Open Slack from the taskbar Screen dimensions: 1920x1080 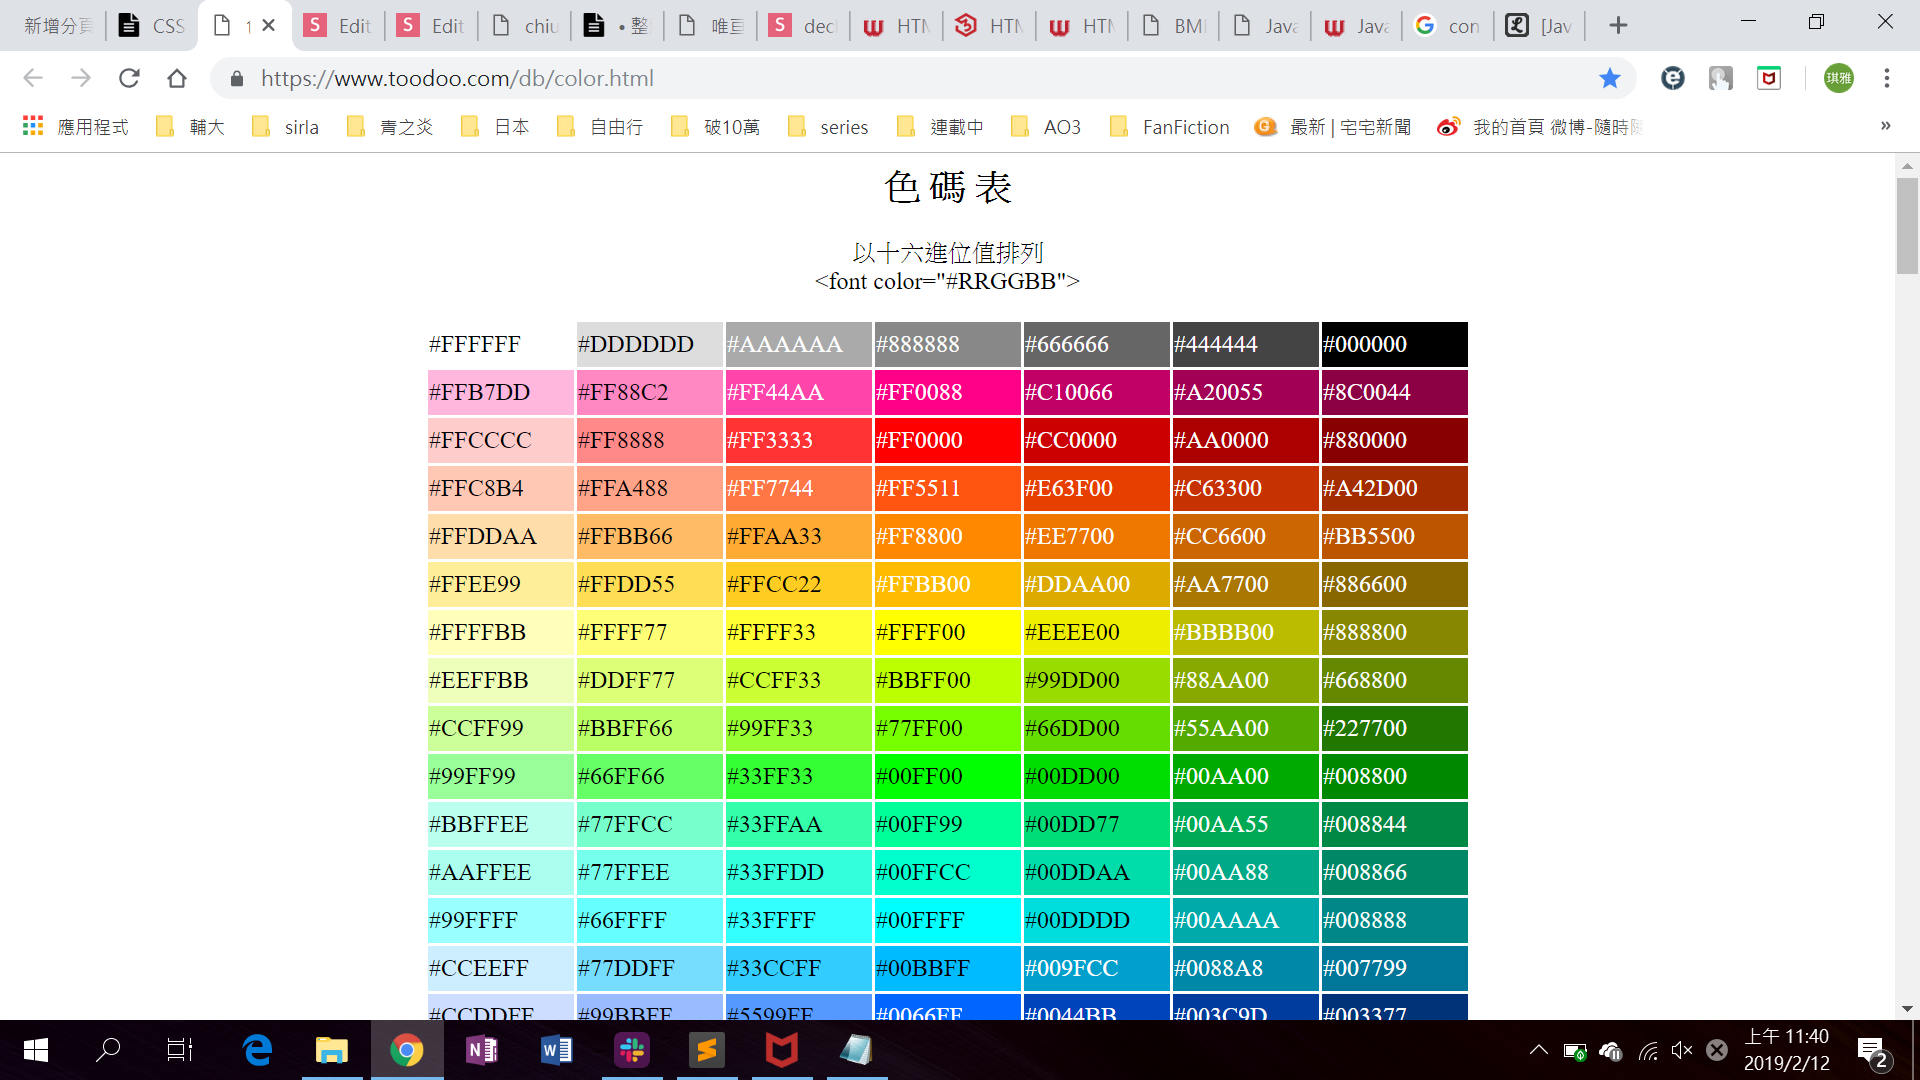click(632, 1050)
